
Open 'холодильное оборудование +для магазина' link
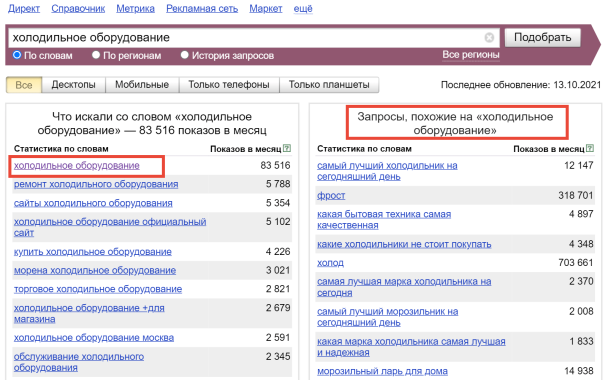(89, 313)
